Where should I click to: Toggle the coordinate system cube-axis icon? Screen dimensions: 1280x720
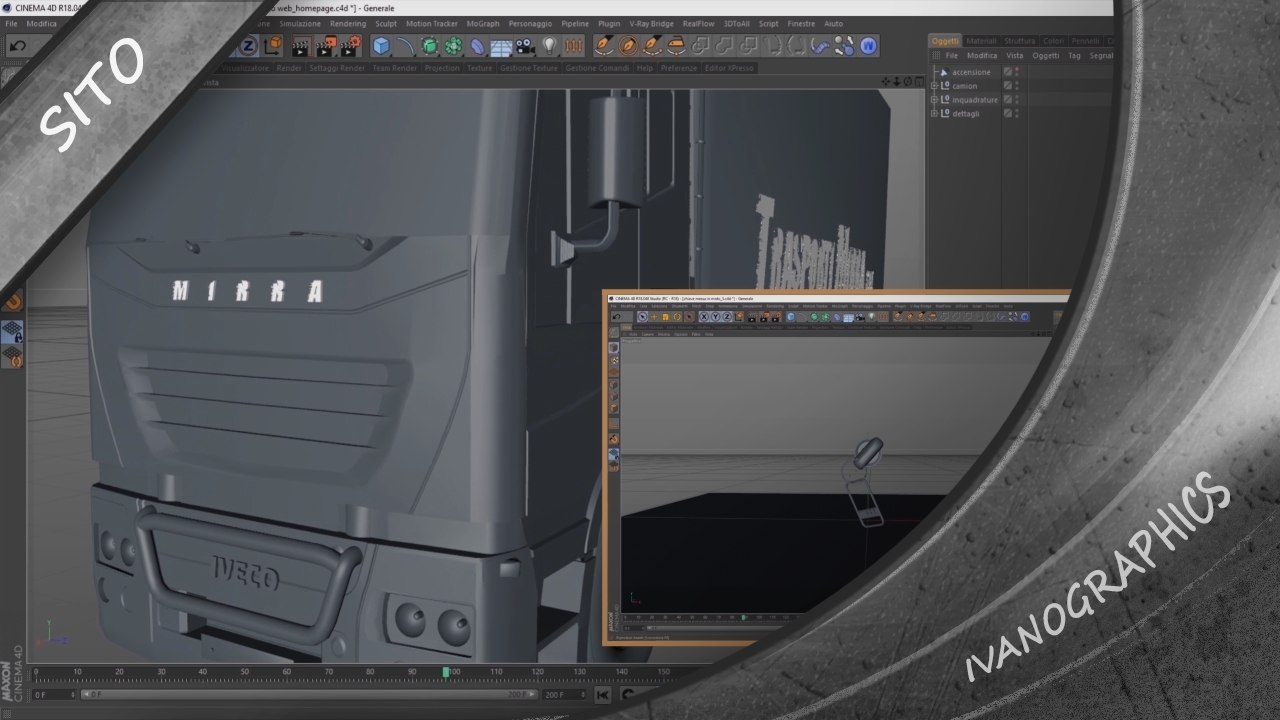[273, 46]
